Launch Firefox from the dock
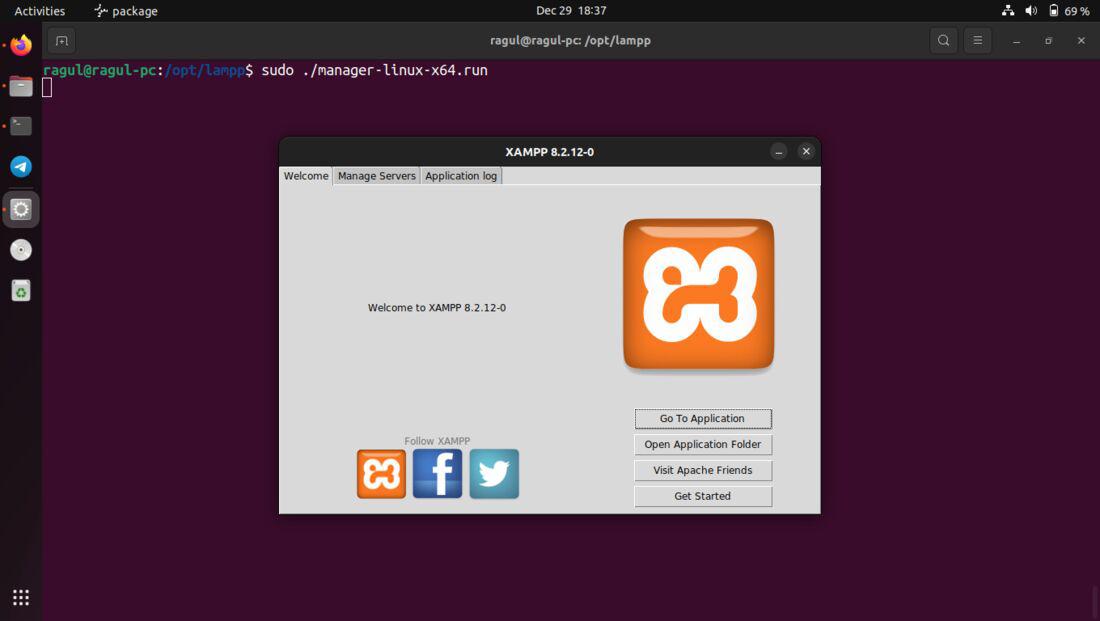Screen dimensions: 1100x621 click(x=21, y=45)
